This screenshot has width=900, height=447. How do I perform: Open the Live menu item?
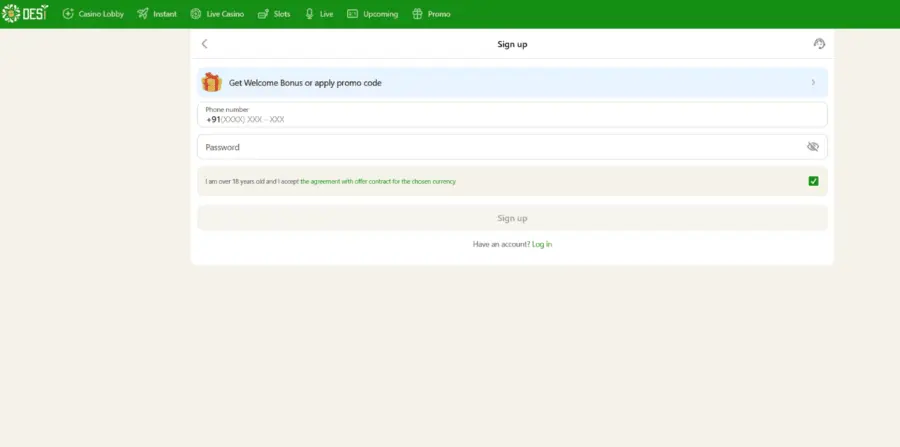319,14
